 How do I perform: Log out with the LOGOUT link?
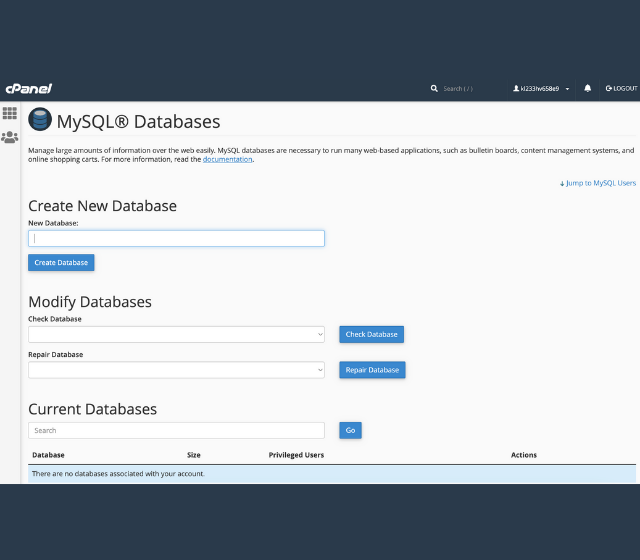click(621, 89)
